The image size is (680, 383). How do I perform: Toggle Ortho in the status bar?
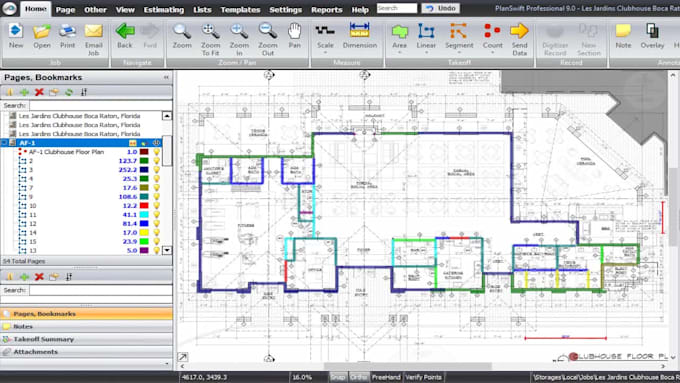pyautogui.click(x=358, y=377)
